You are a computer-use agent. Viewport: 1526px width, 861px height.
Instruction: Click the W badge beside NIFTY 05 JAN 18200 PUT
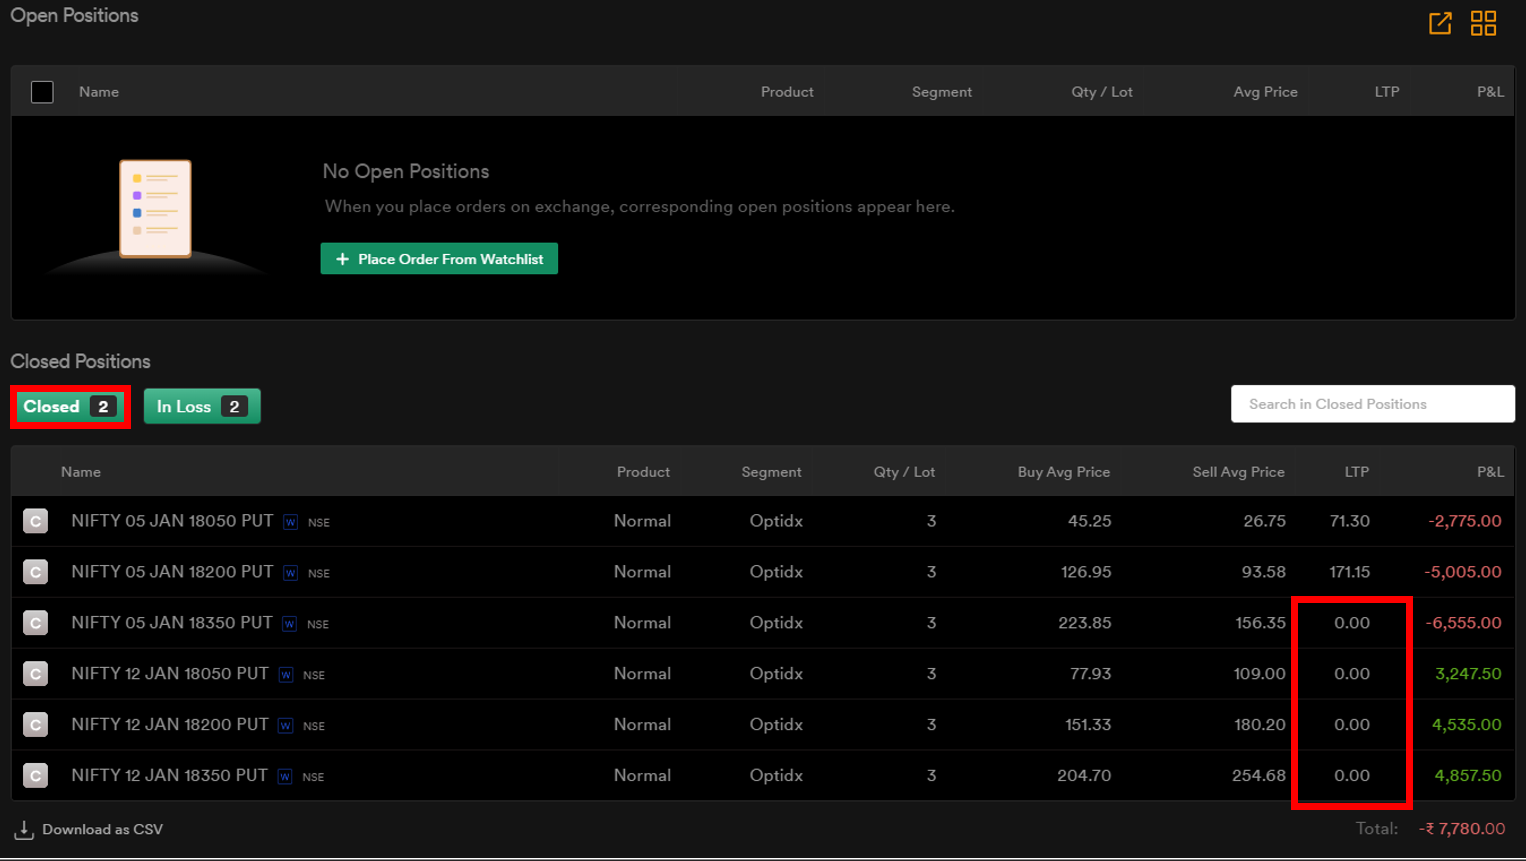[290, 573]
